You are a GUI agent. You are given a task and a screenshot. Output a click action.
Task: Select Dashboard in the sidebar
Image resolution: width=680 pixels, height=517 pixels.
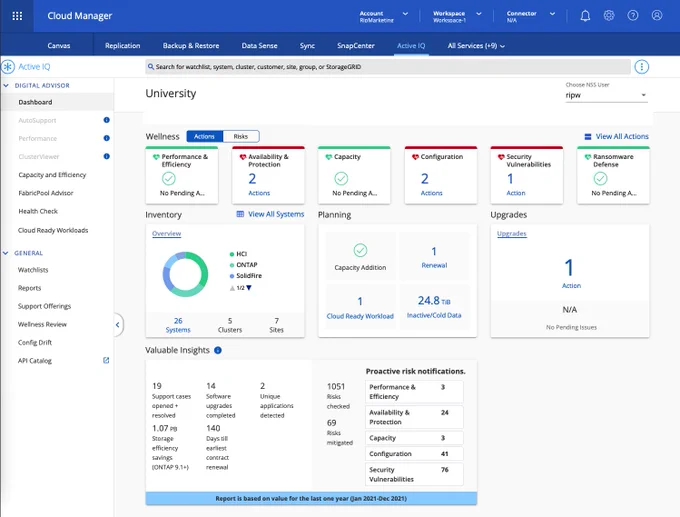[x=57, y=102]
